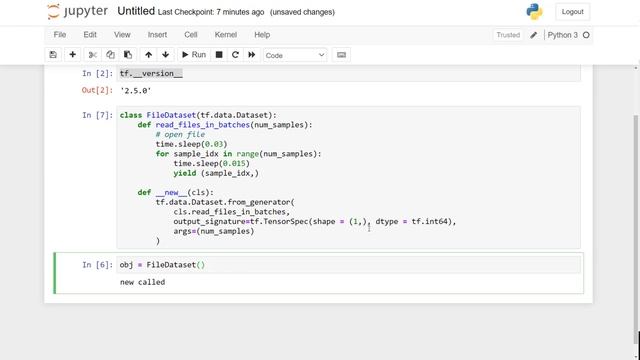Open the Insert menu
Screen dimensions: 640x360
coord(157,35)
